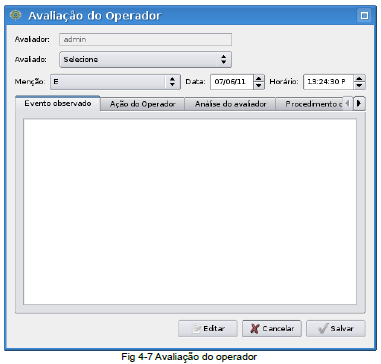This screenshot has height=364, width=381.
Task: Open the Menção dropdown
Action: 115,82
